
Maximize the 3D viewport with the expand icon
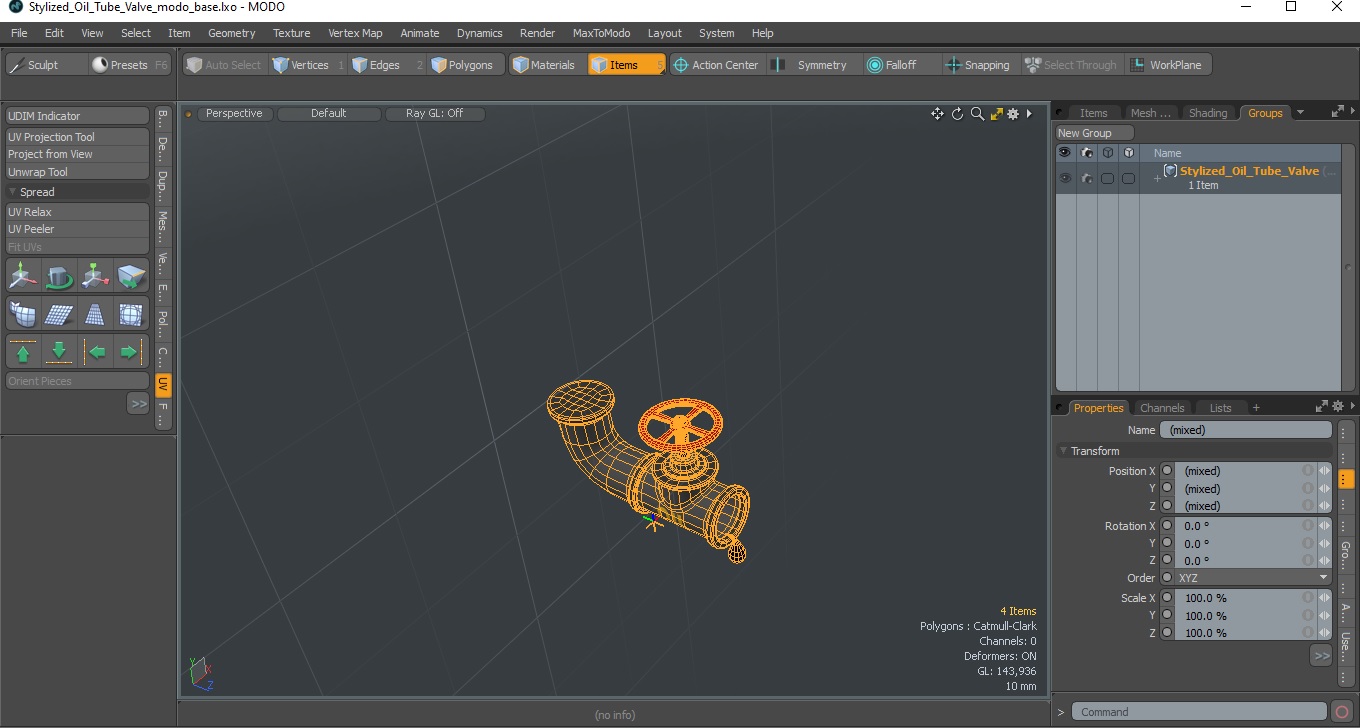click(x=996, y=114)
